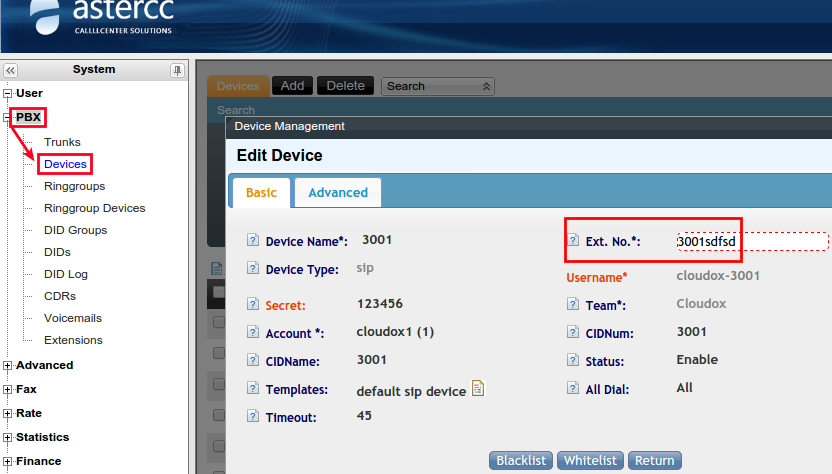Viewport: 832px width, 474px height.
Task: Click into the Ext. No. input field
Action: [751, 241]
